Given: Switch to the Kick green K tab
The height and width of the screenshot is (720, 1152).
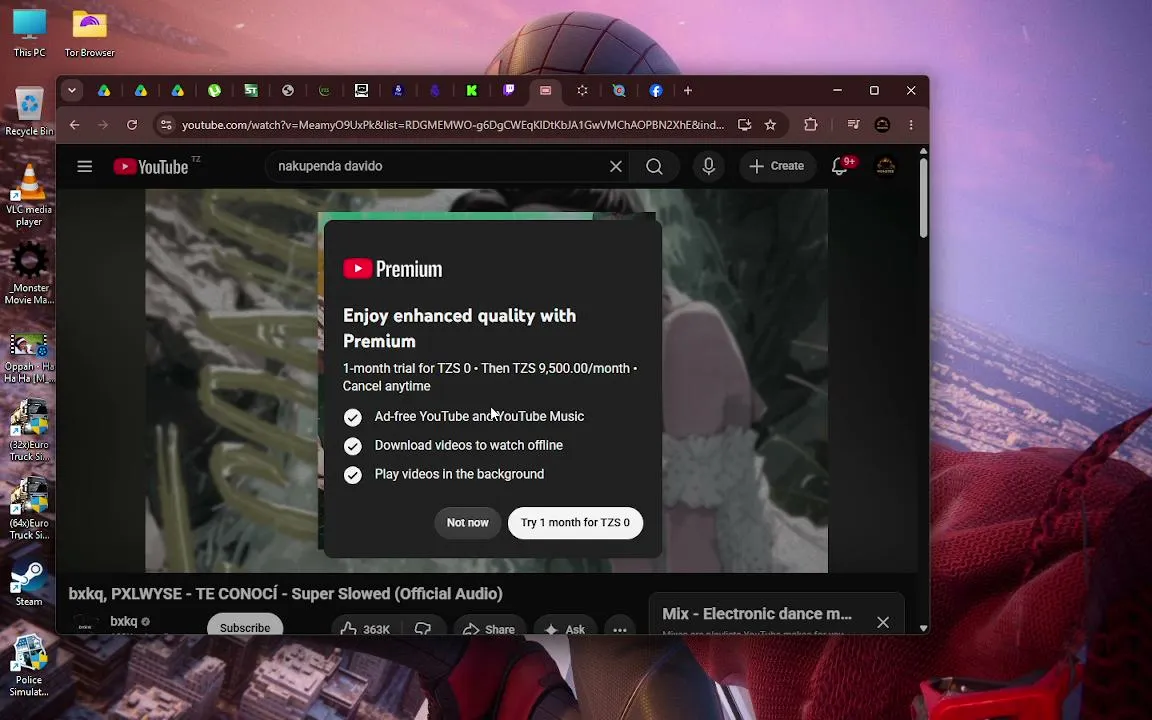Looking at the screenshot, I should point(472,90).
